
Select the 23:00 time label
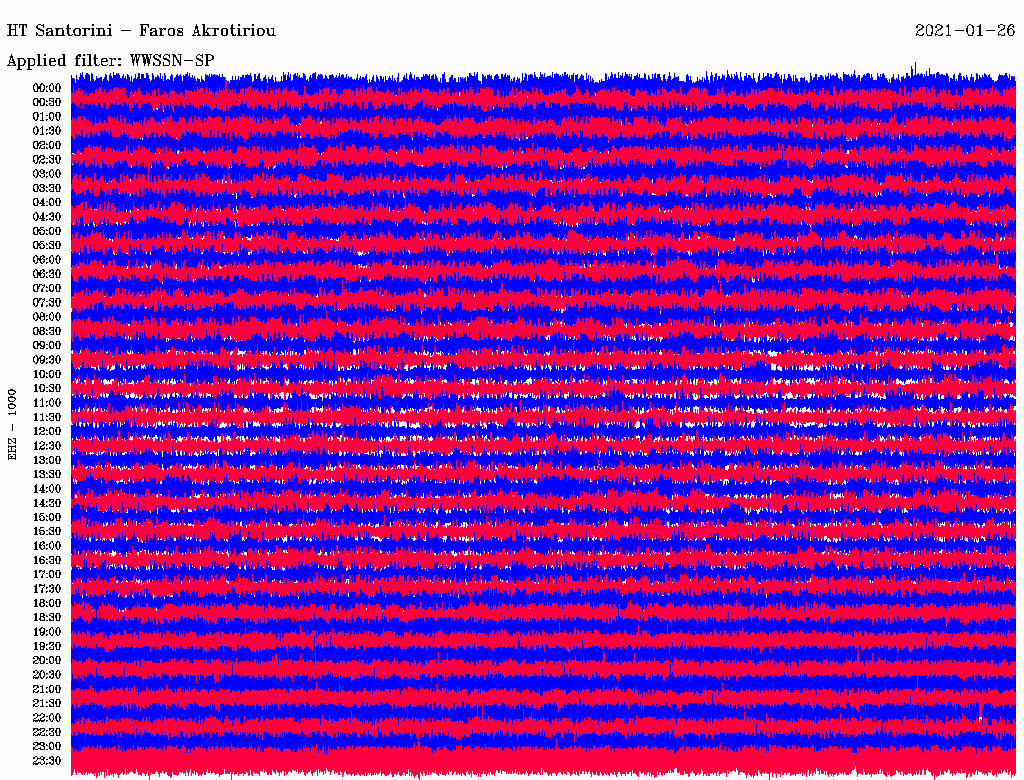(x=47, y=747)
